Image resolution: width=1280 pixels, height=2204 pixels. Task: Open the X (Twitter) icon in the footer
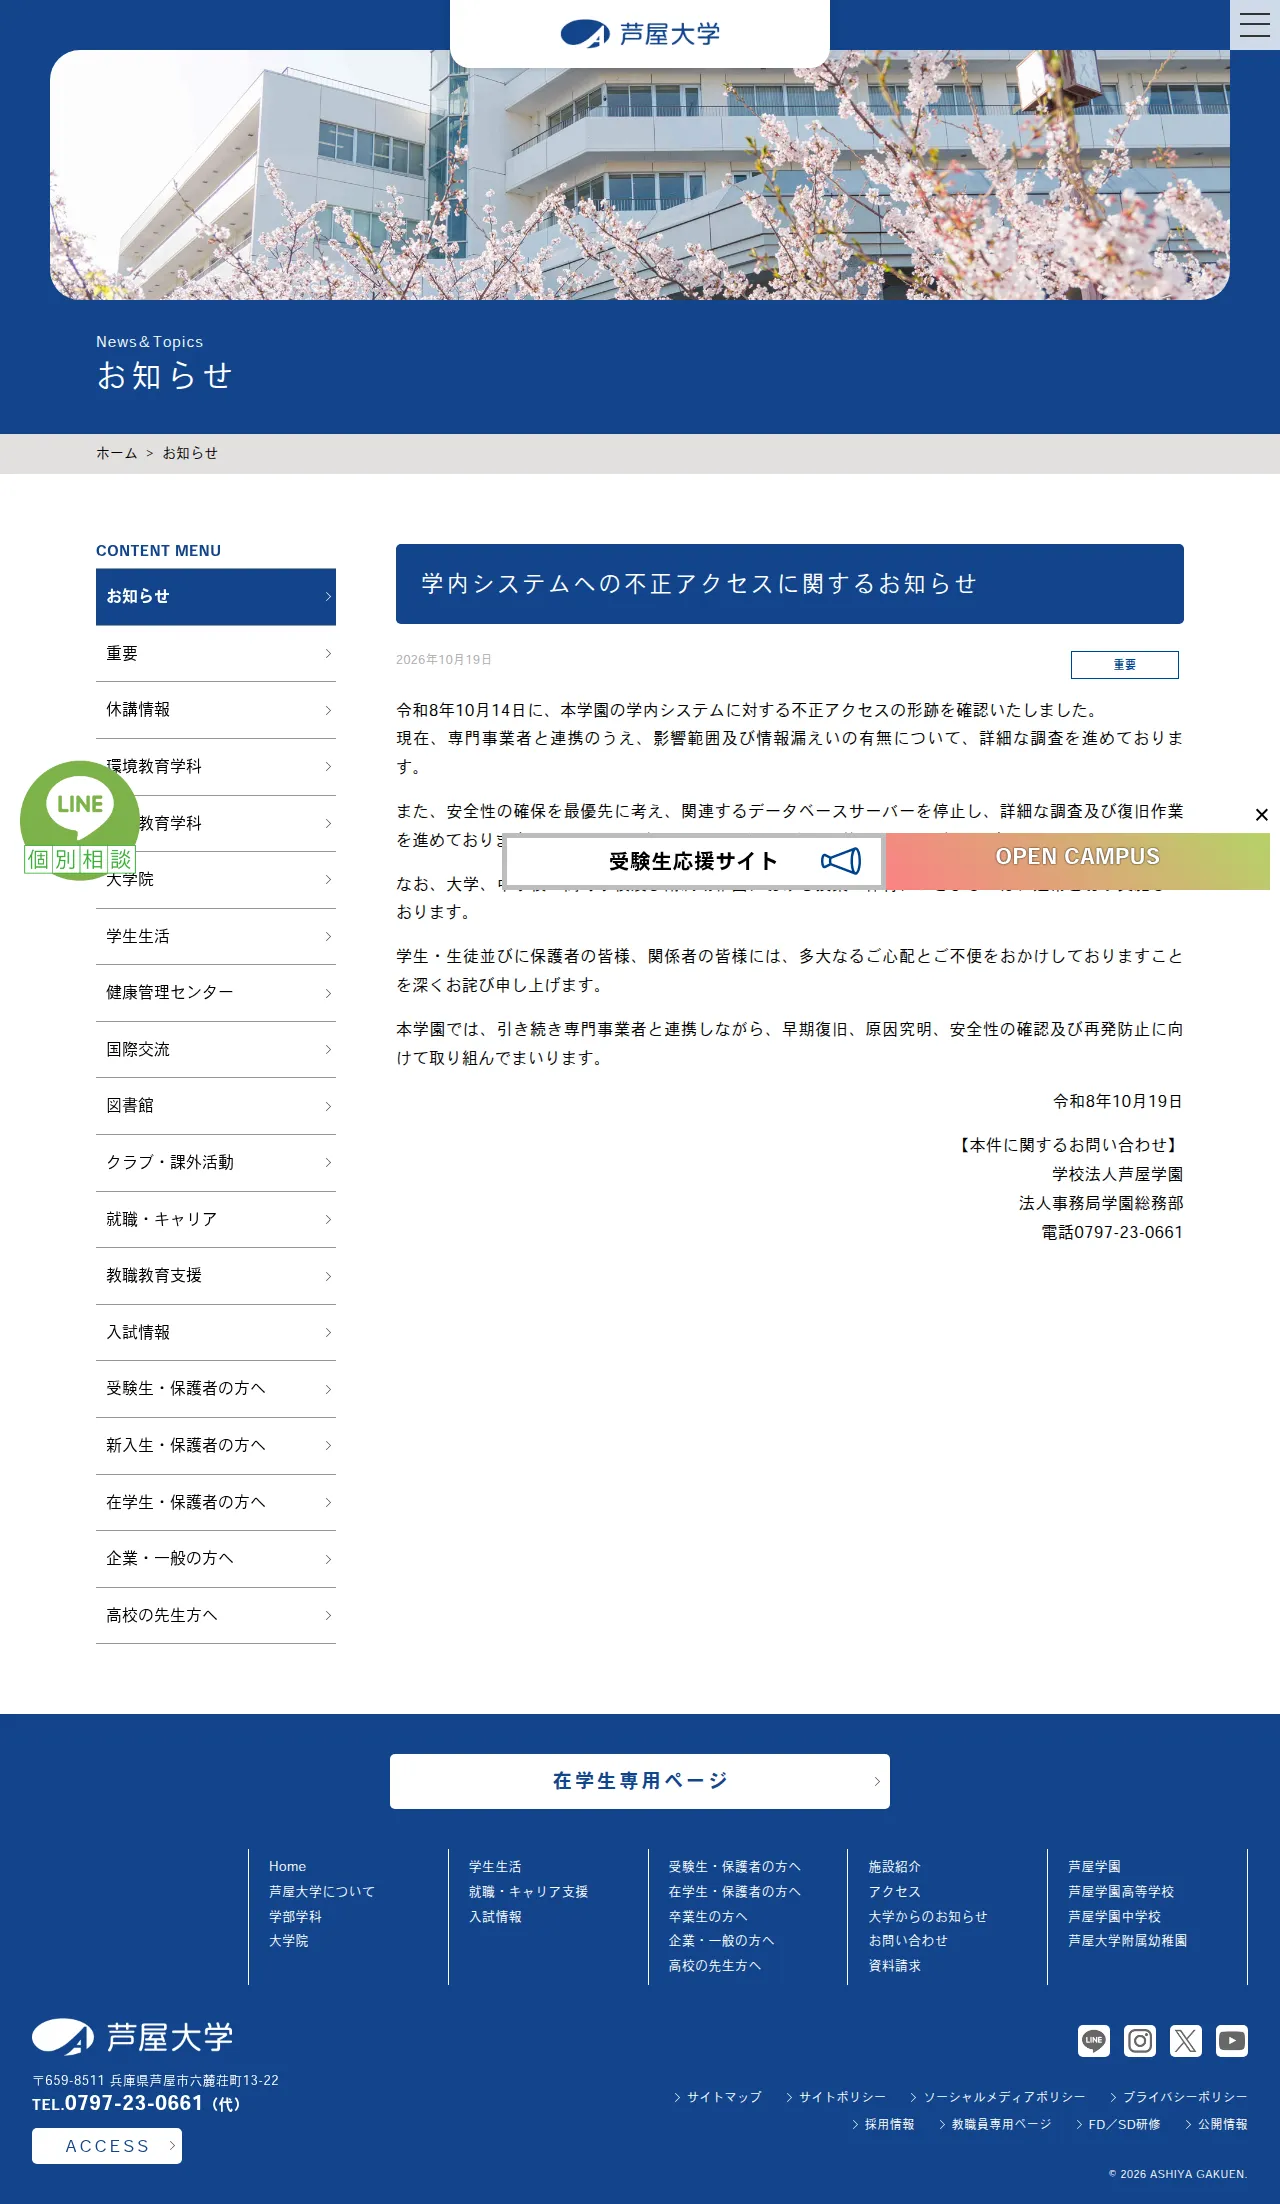pyautogui.click(x=1186, y=2040)
